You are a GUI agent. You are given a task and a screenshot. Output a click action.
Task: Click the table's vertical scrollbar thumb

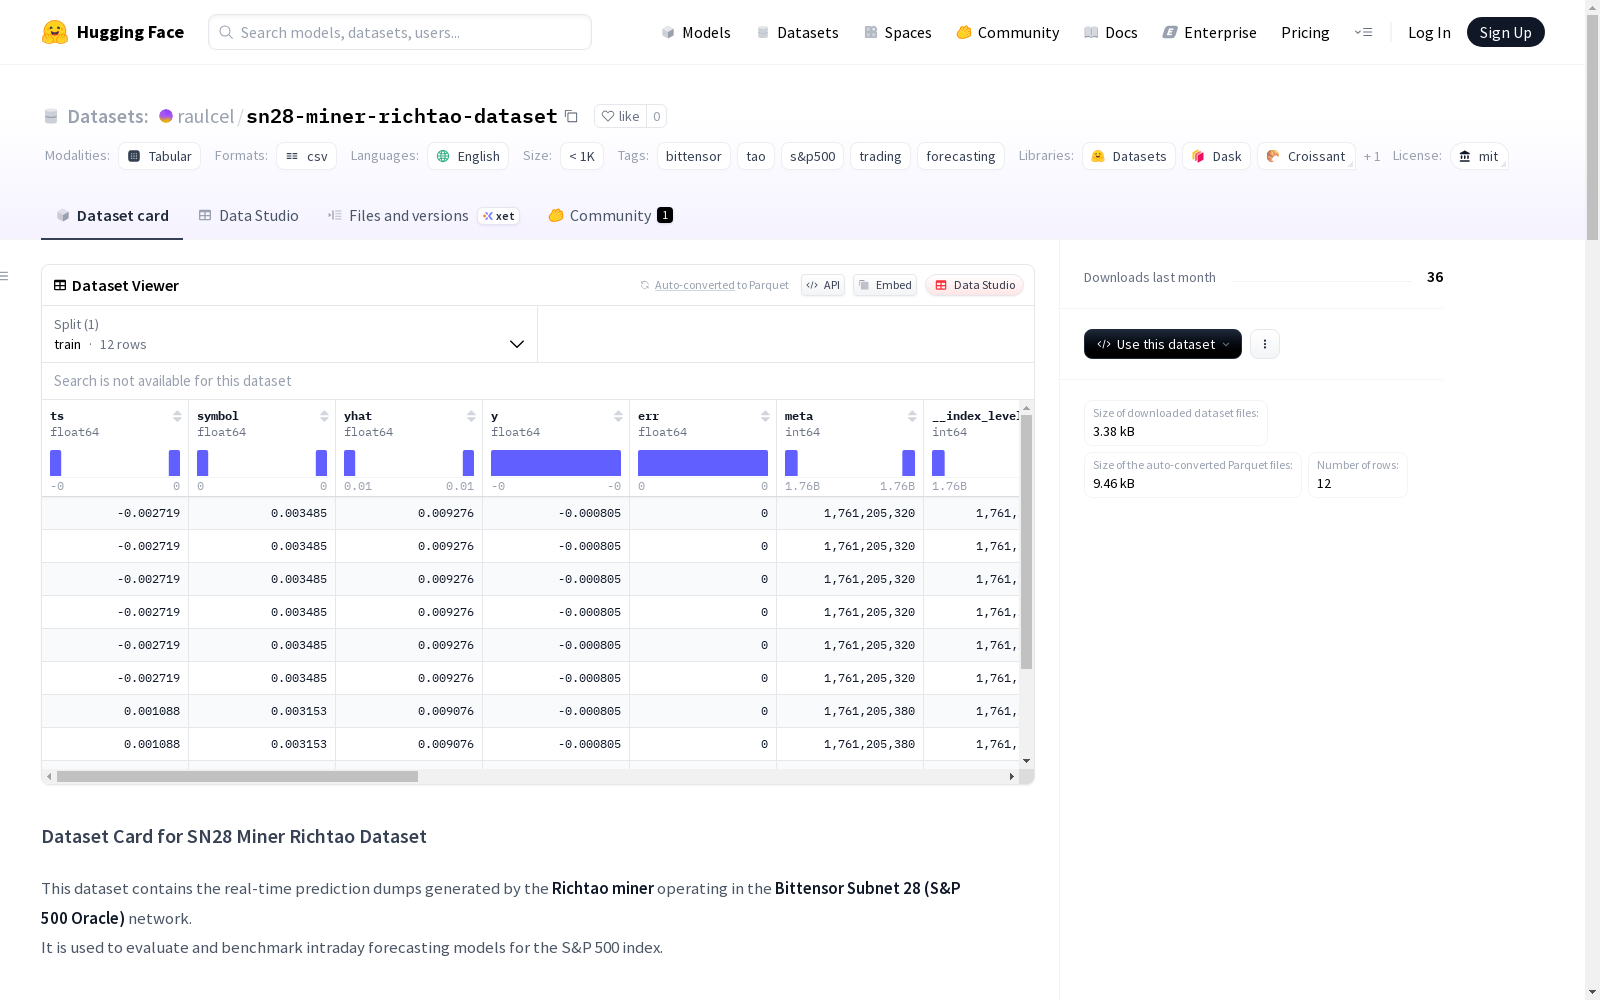click(x=1026, y=542)
